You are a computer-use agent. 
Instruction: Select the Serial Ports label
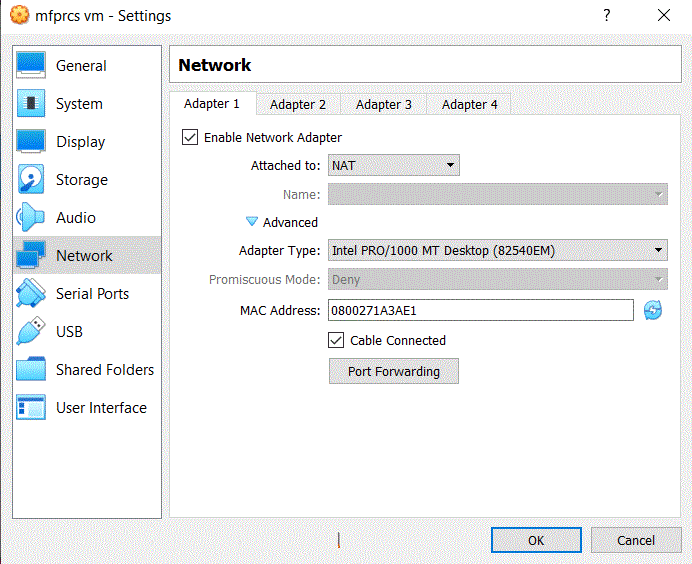93,293
